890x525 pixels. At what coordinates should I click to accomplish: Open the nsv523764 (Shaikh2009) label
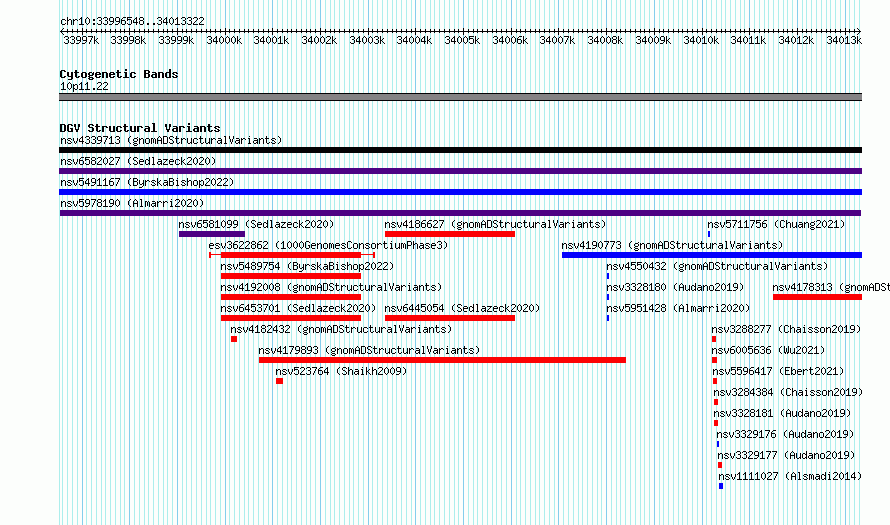(341, 371)
